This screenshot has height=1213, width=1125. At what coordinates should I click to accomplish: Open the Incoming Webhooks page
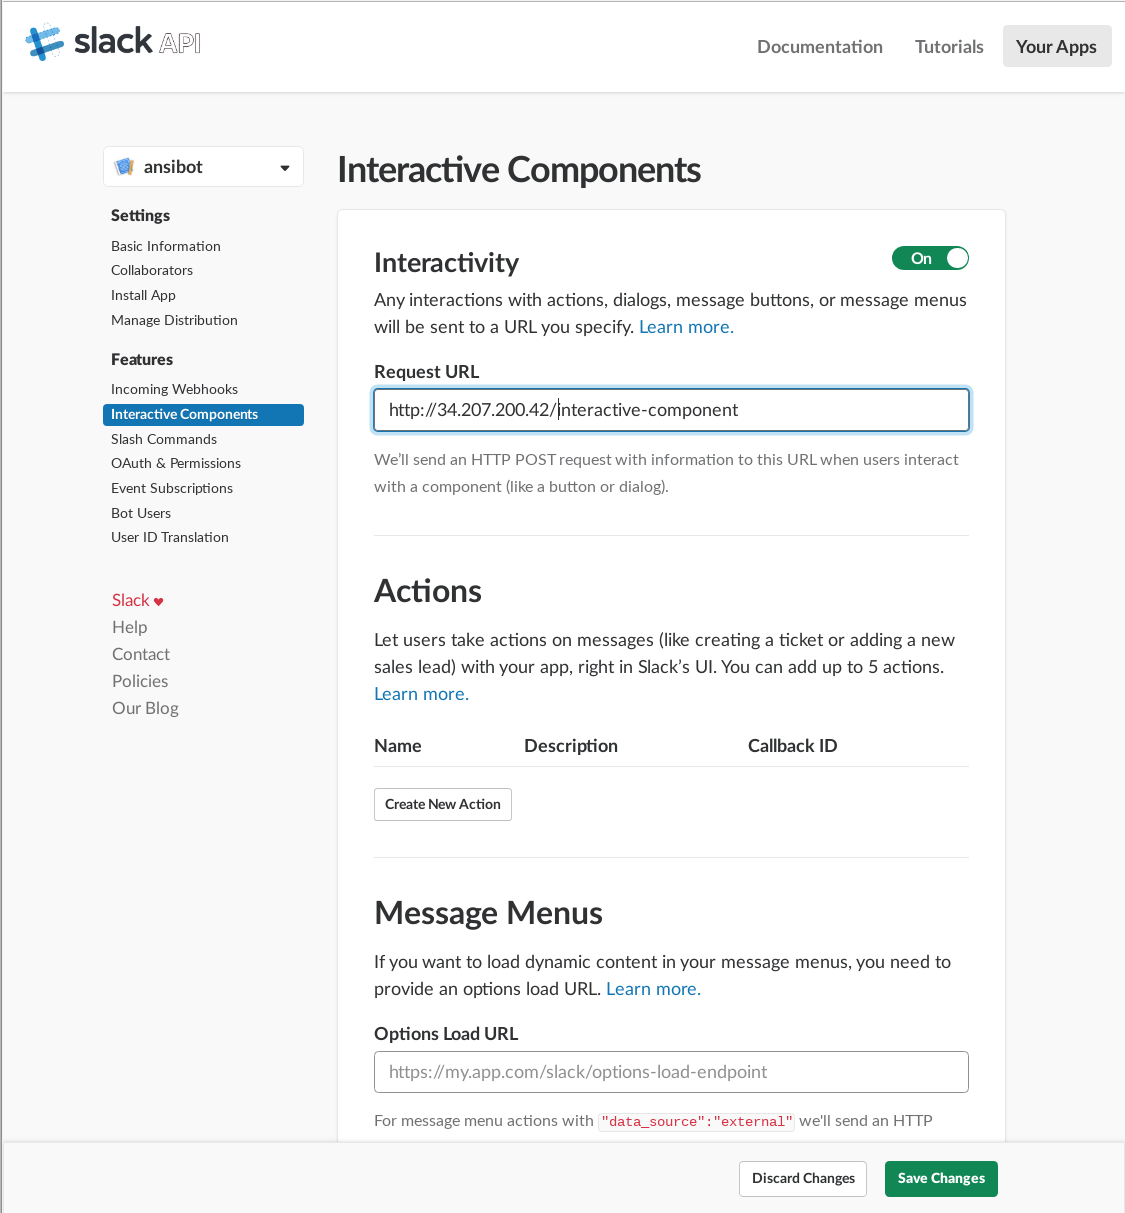point(174,389)
